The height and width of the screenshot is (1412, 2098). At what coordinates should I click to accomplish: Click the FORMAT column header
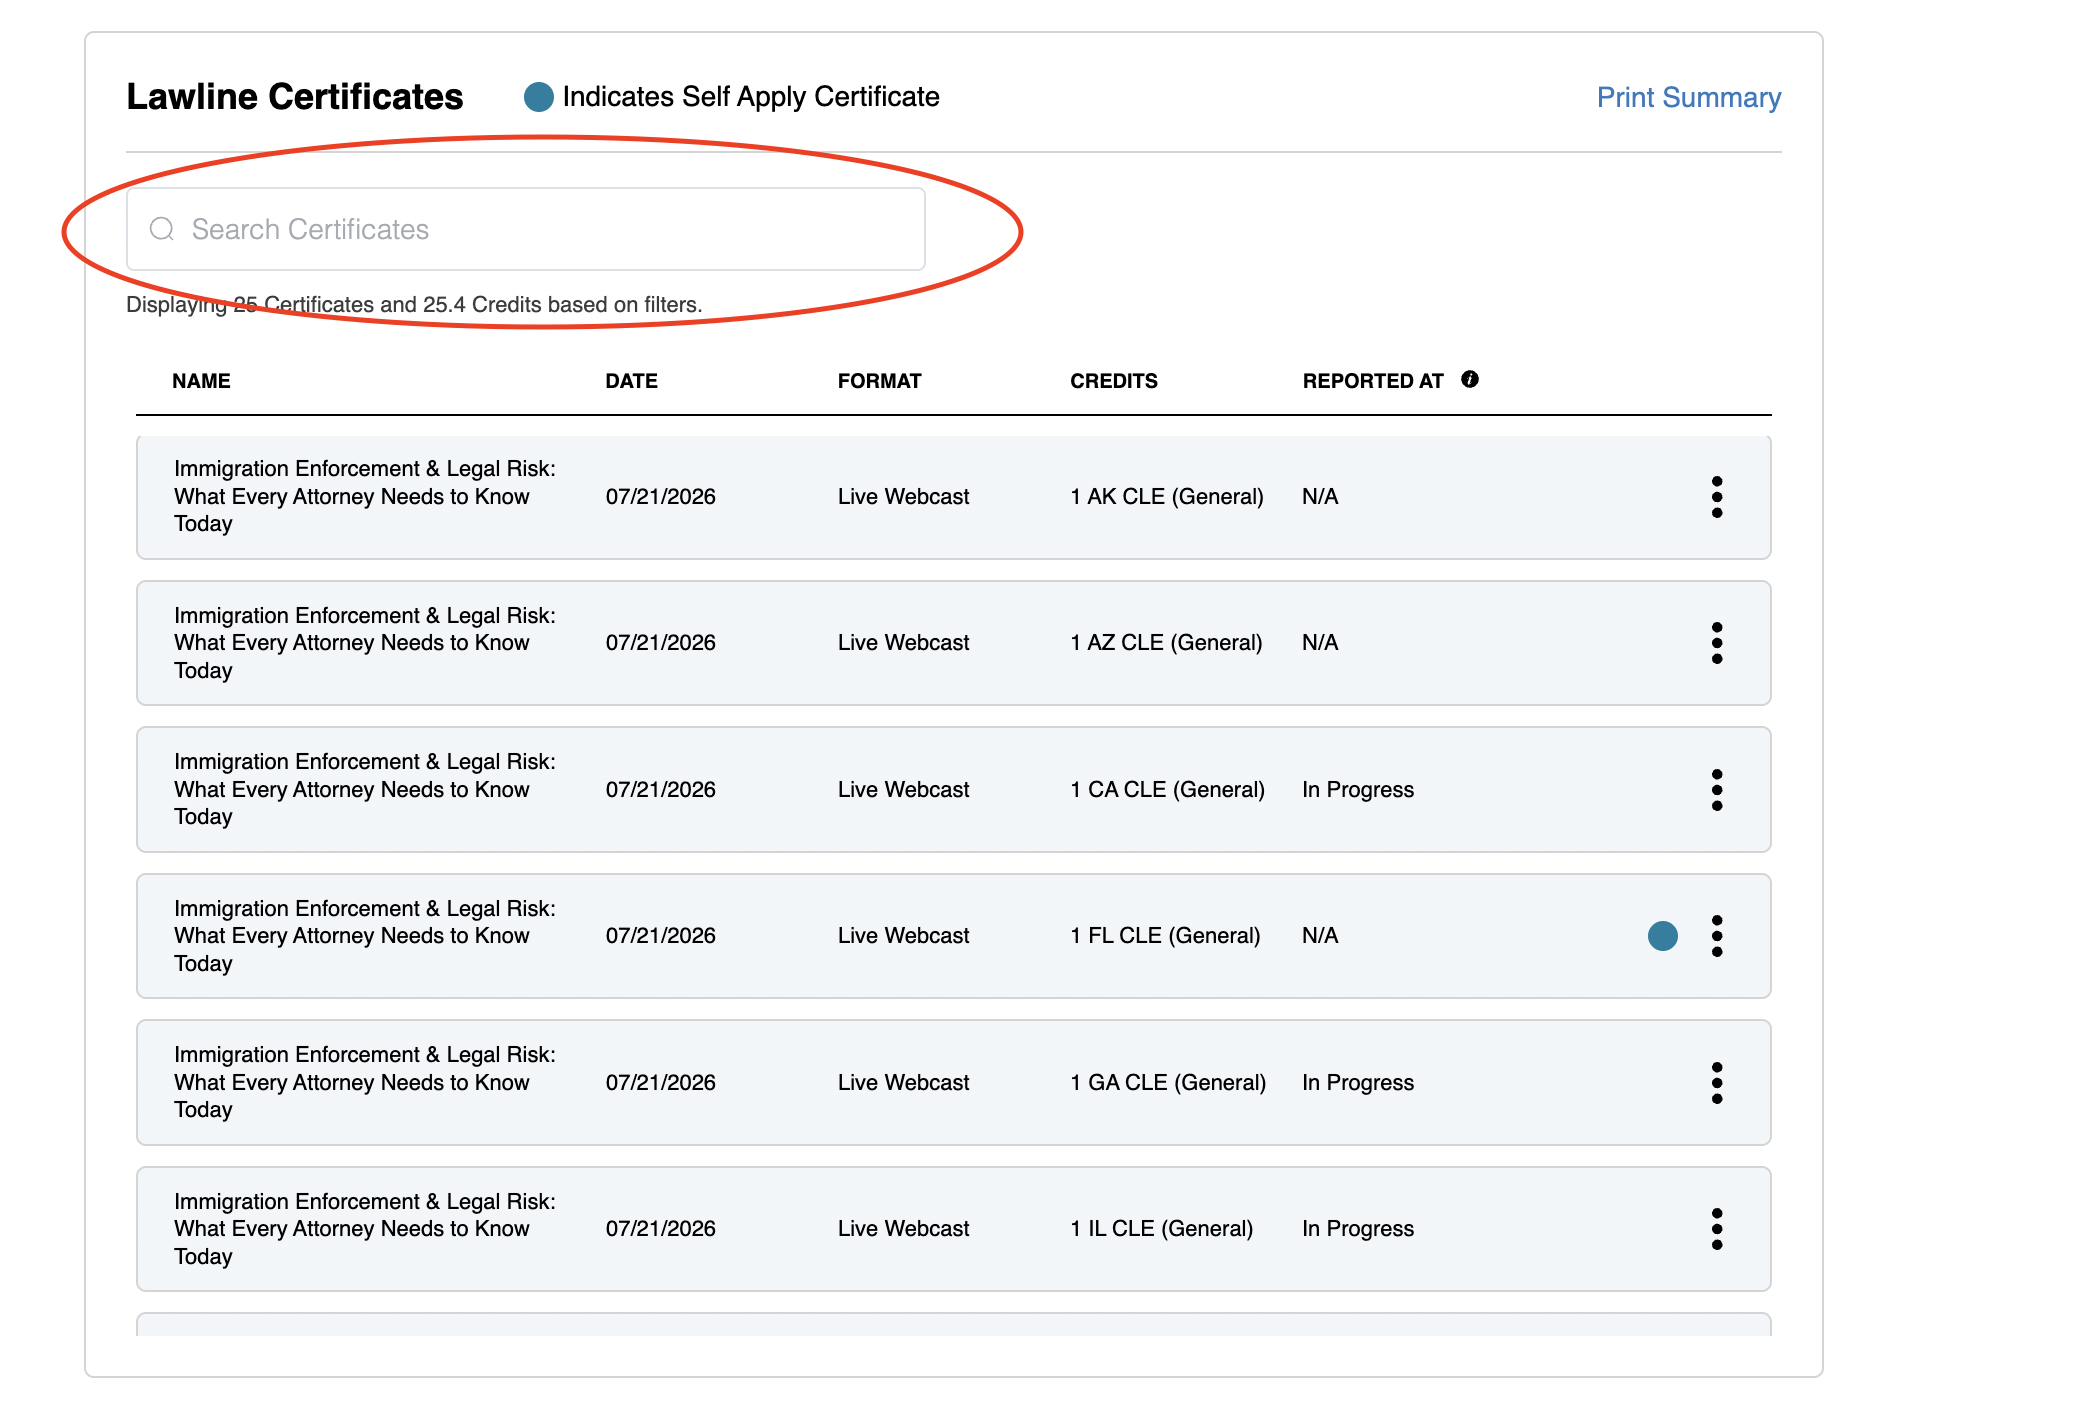pyautogui.click(x=879, y=381)
